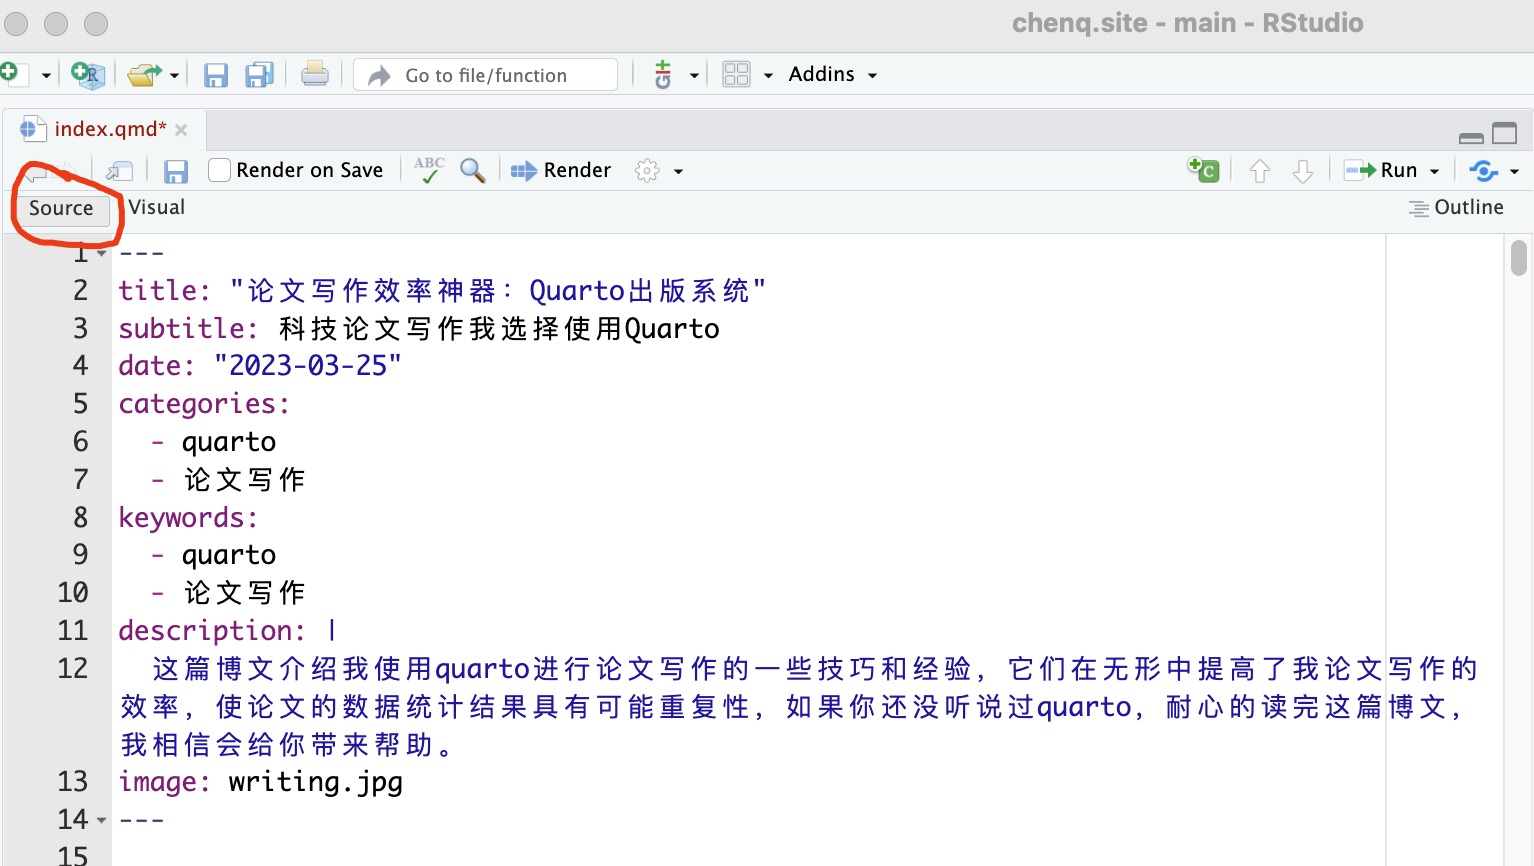The image size is (1534, 866).
Task: Expand the Run options dropdown arrow
Action: click(1434, 172)
